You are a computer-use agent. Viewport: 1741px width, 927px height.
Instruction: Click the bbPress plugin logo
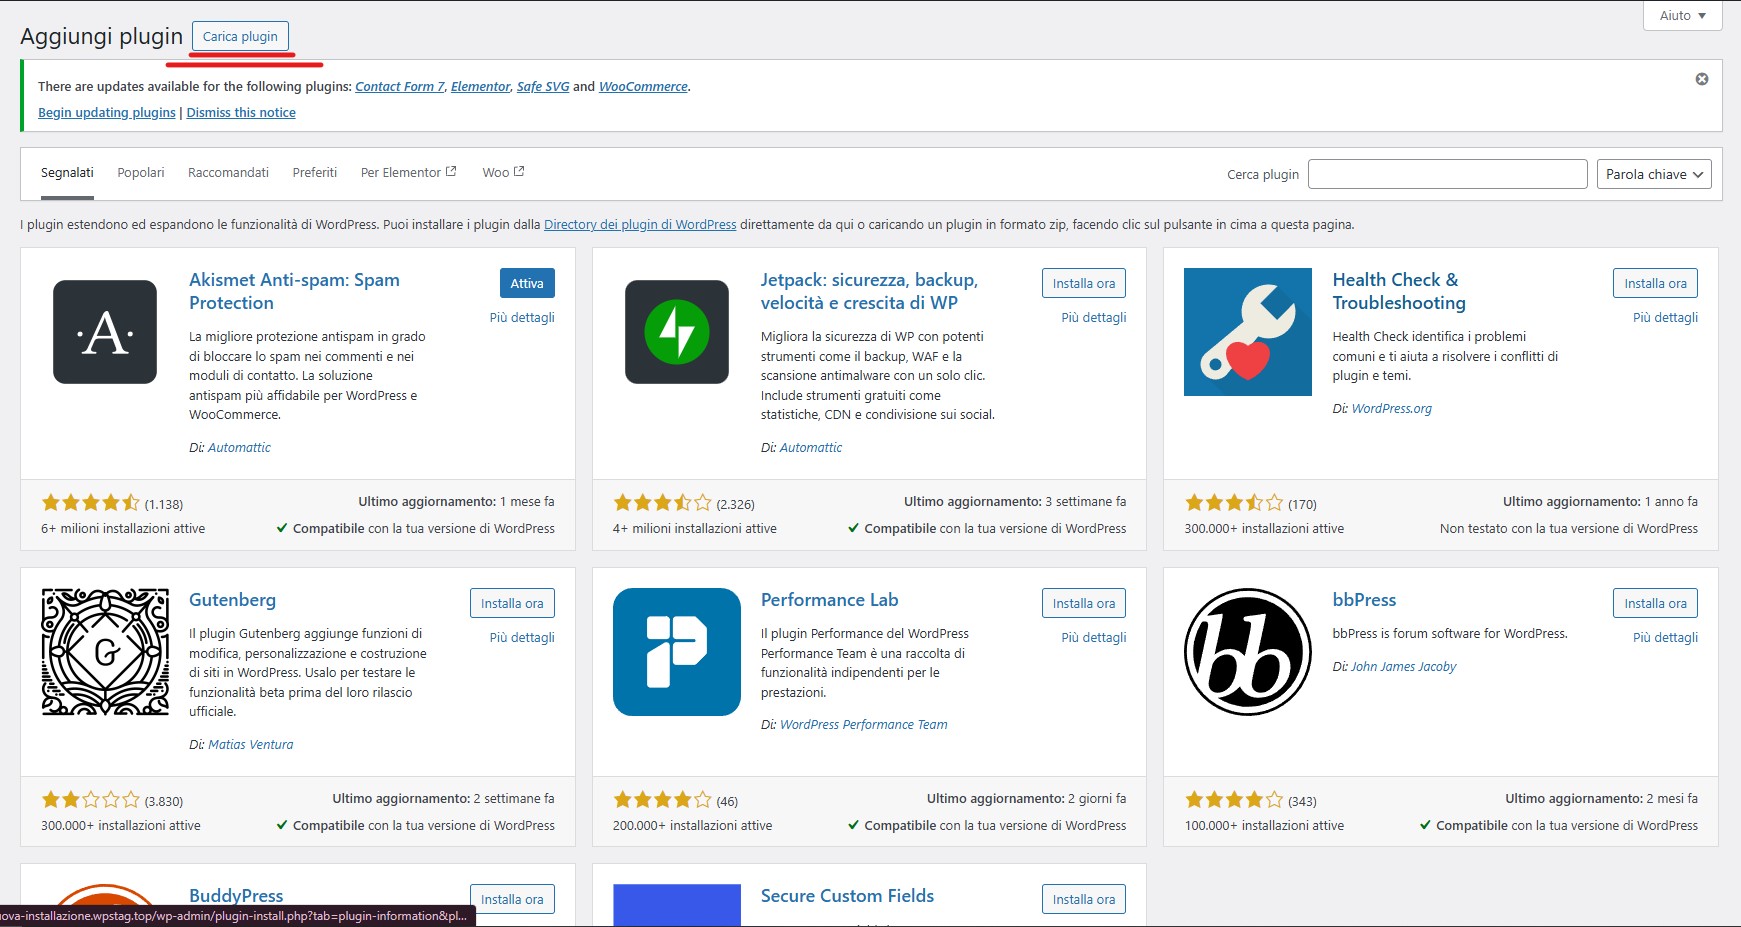pos(1248,652)
